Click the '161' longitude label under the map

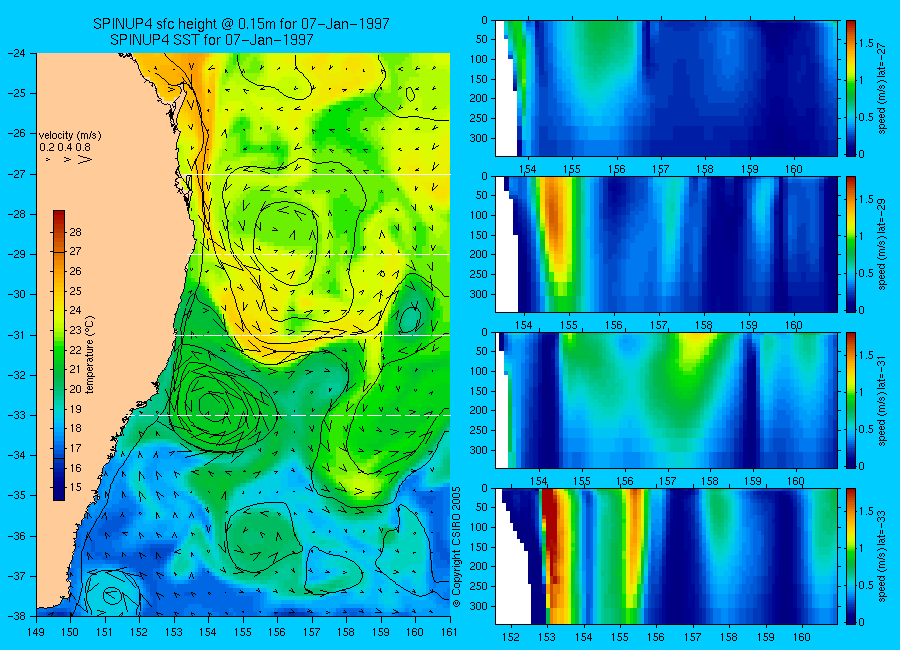pyautogui.click(x=449, y=632)
